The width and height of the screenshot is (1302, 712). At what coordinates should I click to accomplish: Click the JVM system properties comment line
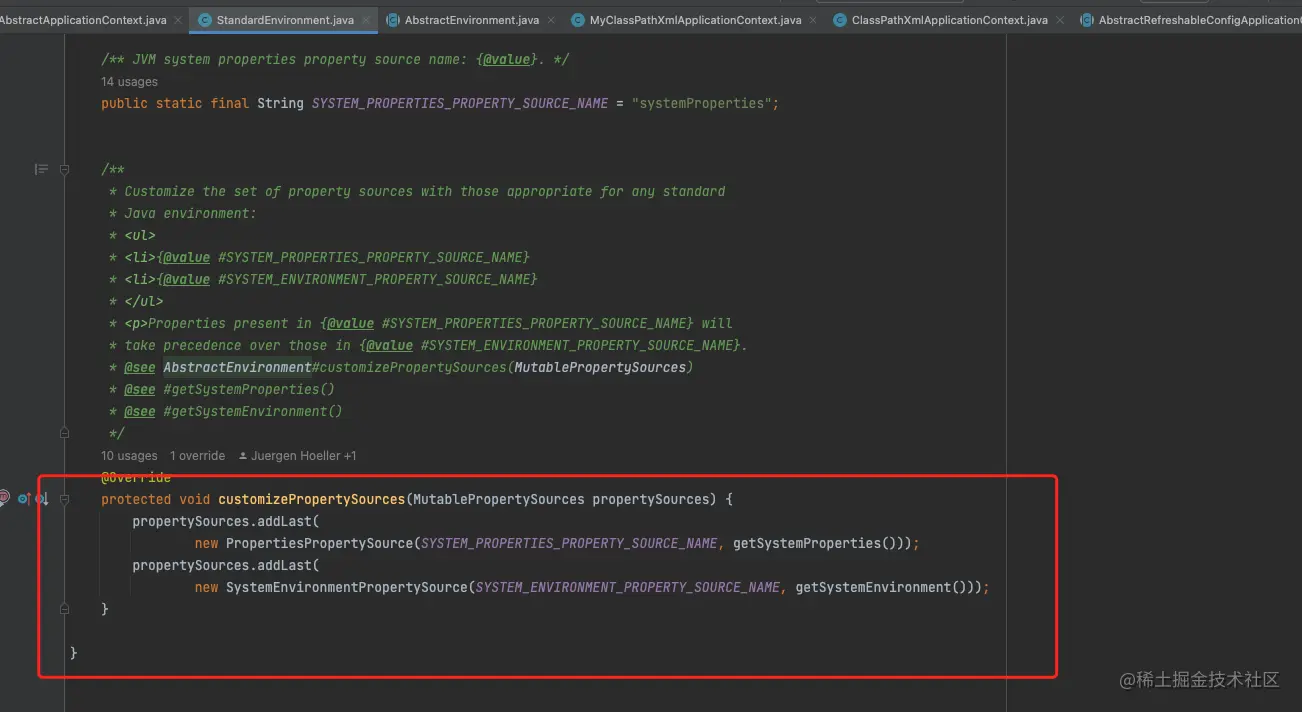pyautogui.click(x=335, y=59)
